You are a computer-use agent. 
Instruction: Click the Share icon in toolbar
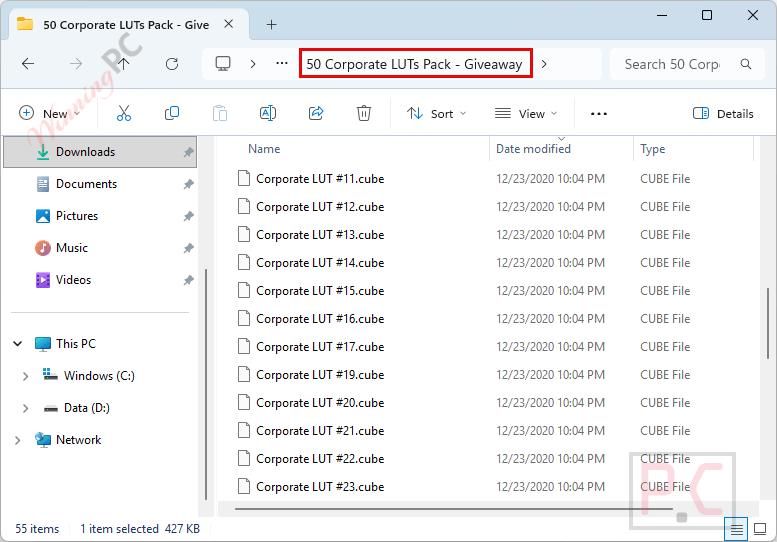316,113
